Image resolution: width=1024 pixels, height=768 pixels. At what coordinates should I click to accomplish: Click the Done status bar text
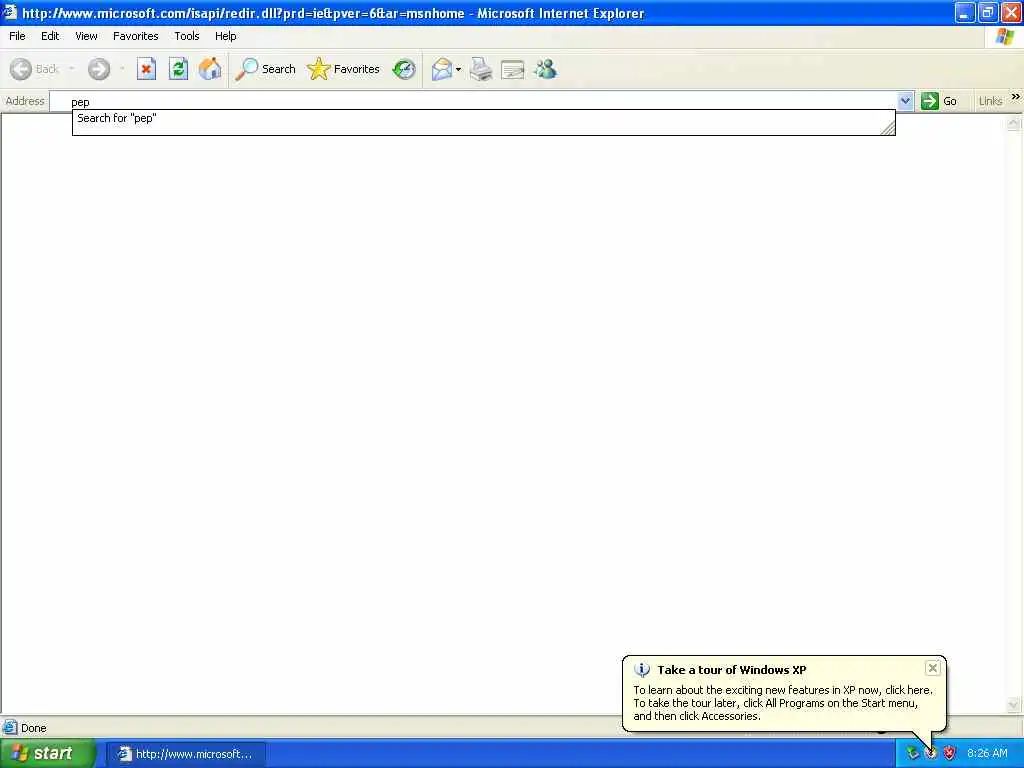33,728
